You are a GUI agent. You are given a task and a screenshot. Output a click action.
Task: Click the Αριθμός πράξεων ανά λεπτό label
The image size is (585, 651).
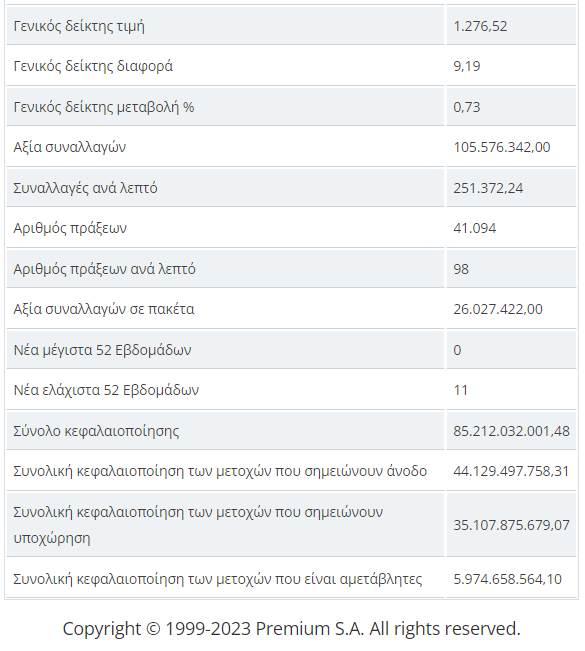pos(104,269)
